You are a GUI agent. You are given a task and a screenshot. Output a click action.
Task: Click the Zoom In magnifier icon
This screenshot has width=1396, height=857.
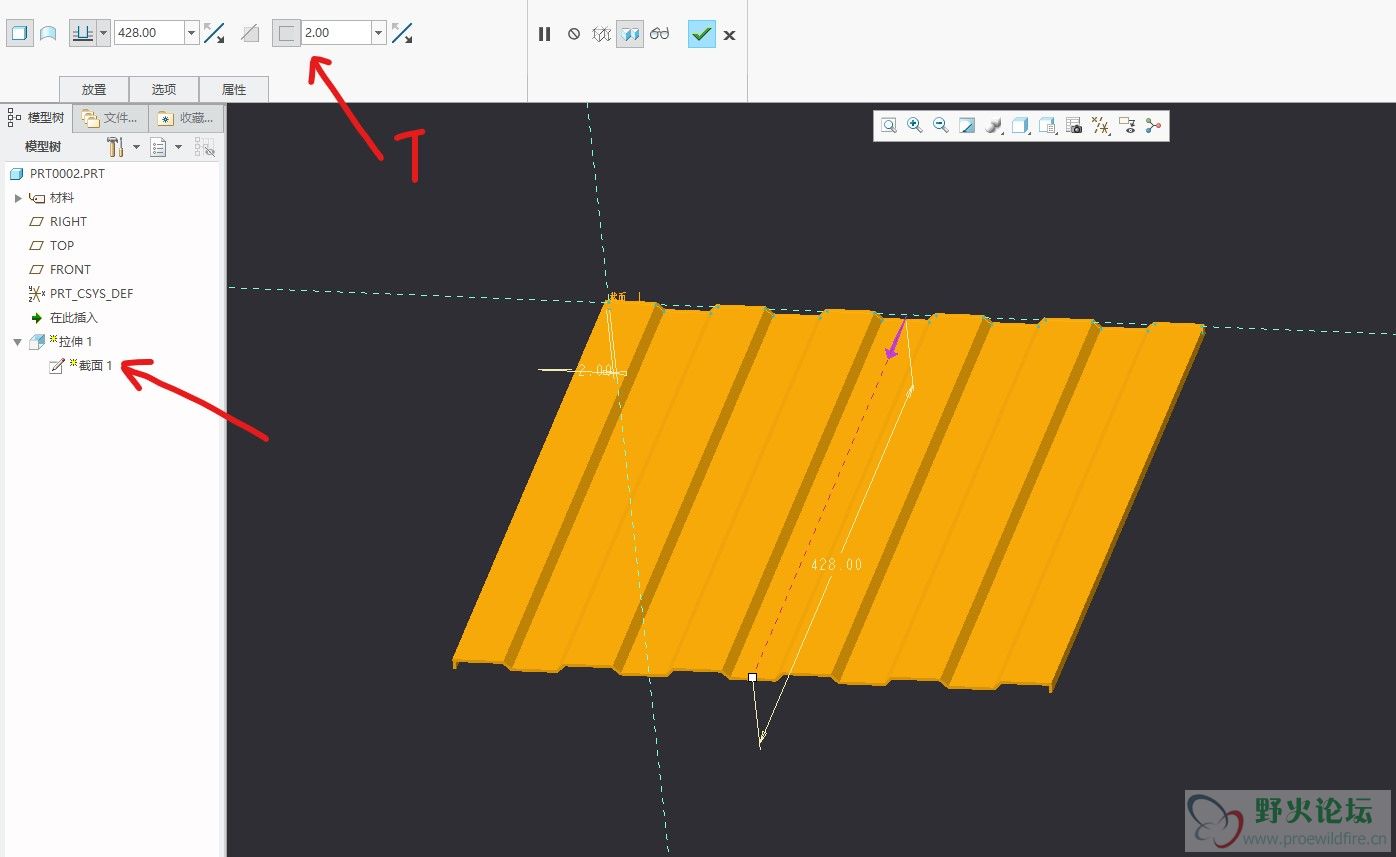(915, 126)
